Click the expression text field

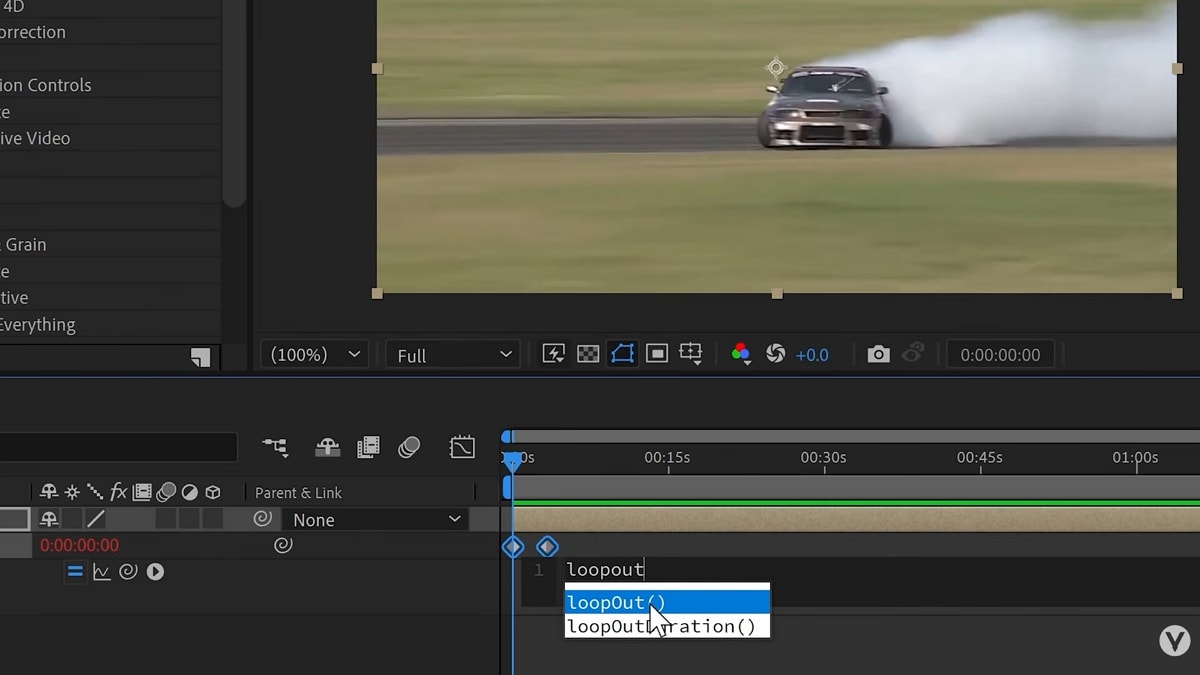click(860, 582)
